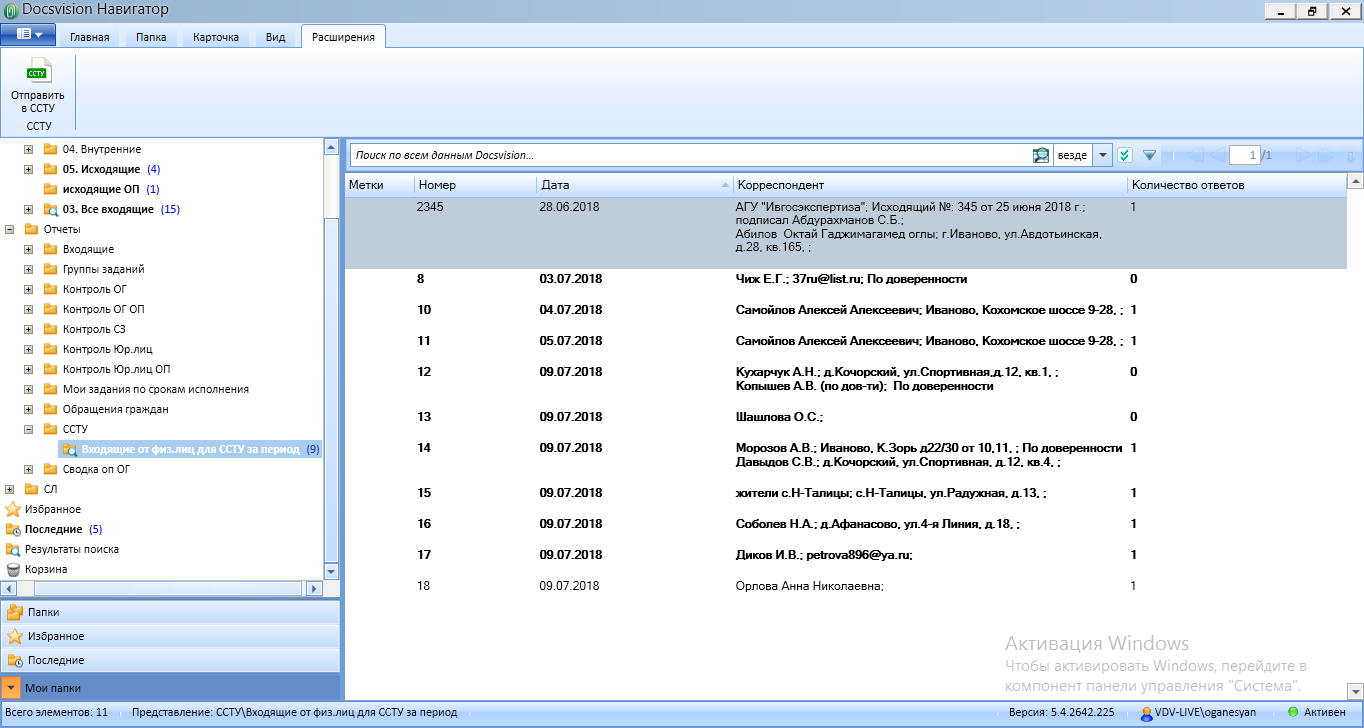The image size is (1364, 728).
Task: Click the Последние clock-folder icon in tree
Action: click(x=13, y=529)
